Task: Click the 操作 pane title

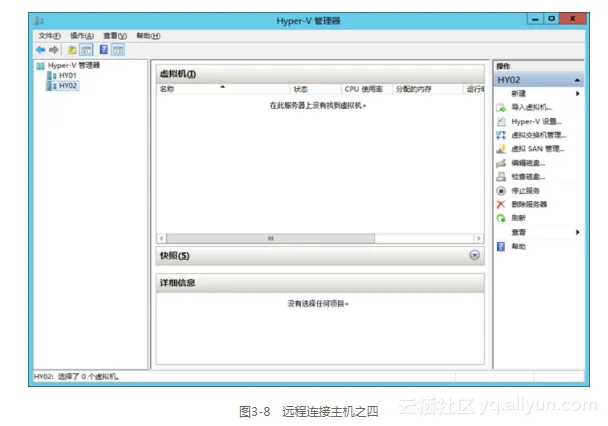Action: pos(503,66)
